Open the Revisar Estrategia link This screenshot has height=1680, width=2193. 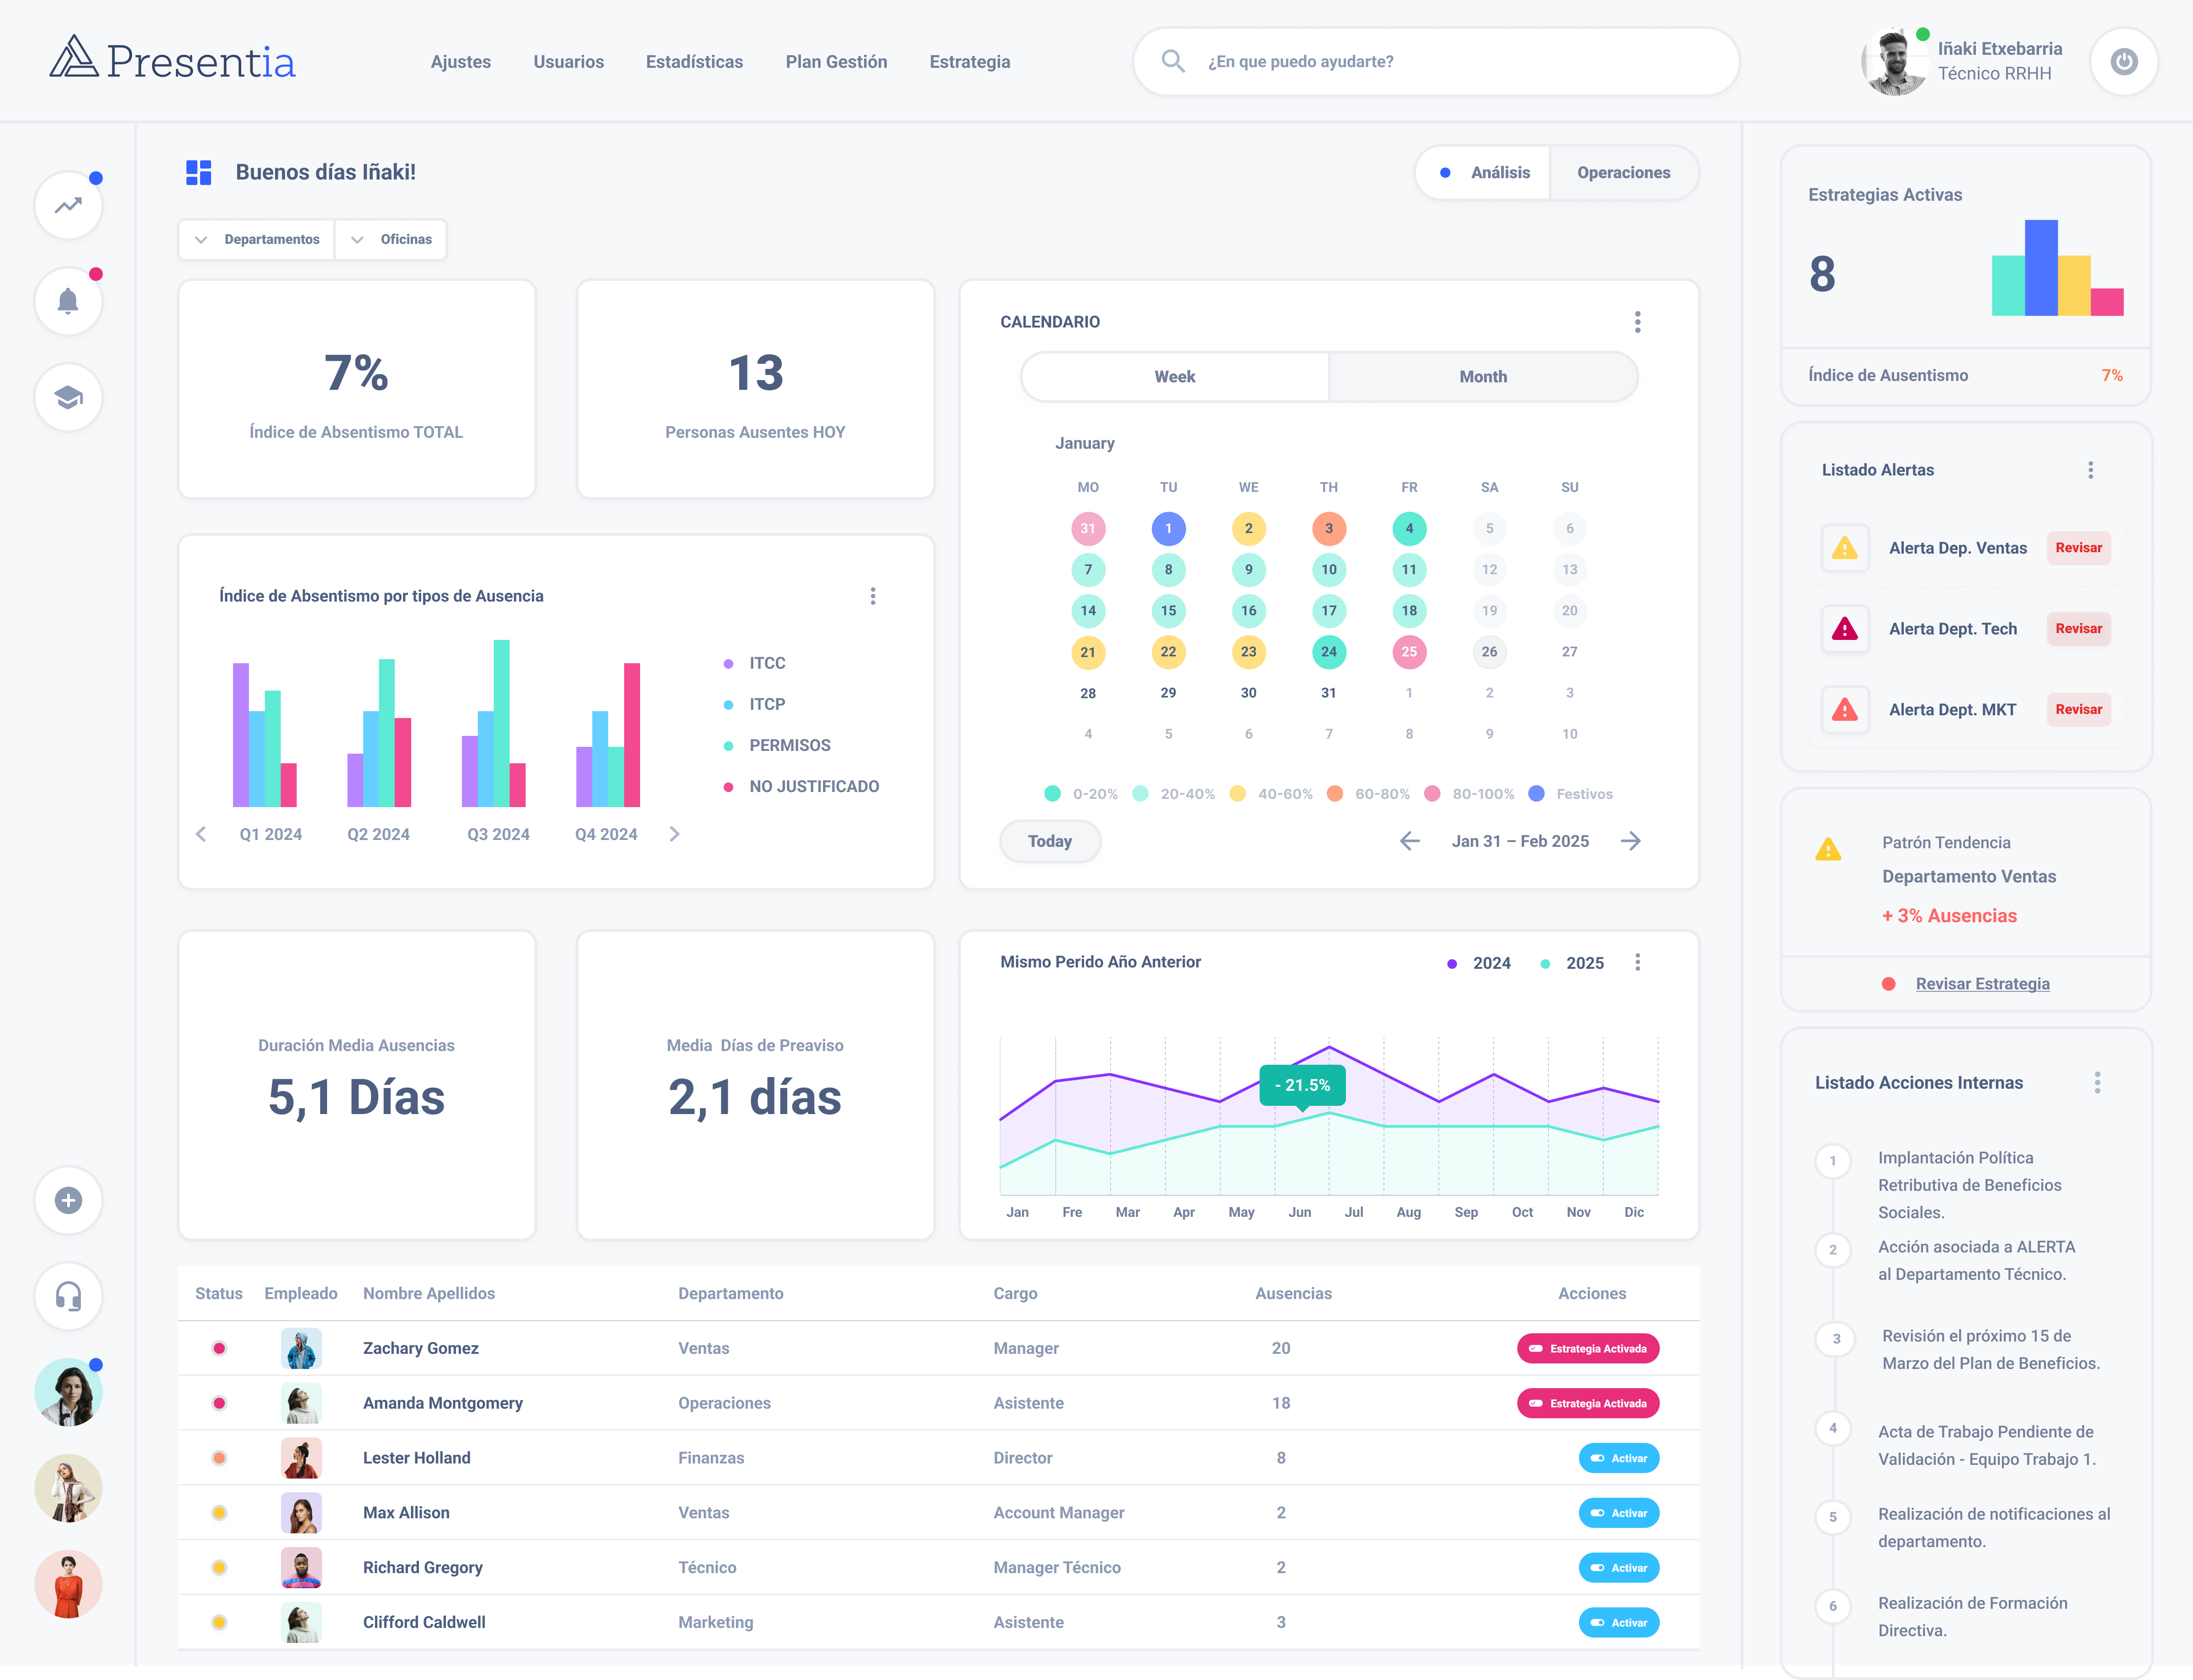point(1982,983)
